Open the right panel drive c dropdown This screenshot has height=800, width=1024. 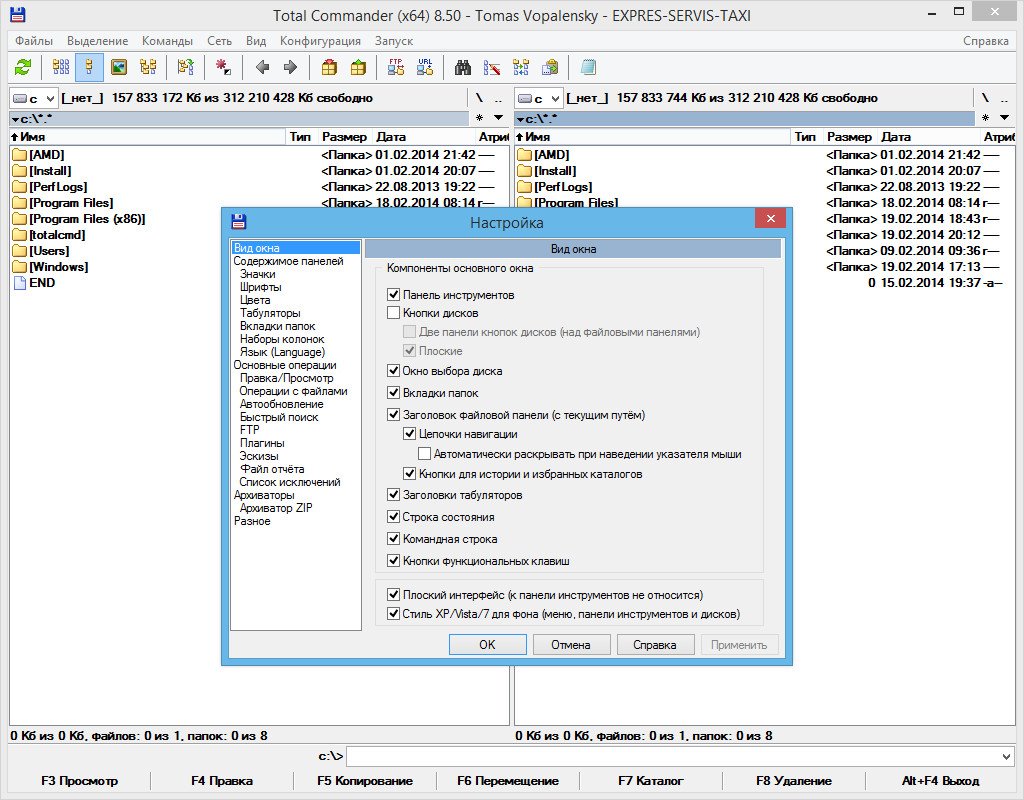(x=539, y=99)
